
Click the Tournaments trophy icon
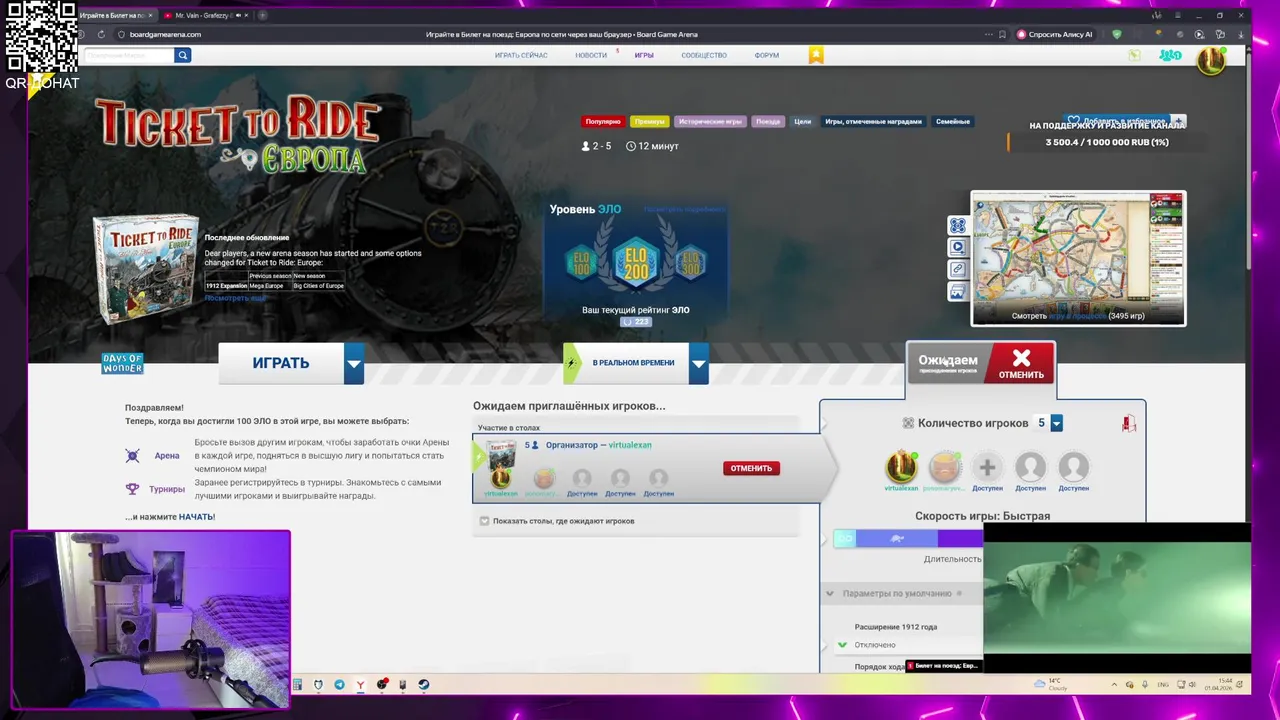pos(132,489)
